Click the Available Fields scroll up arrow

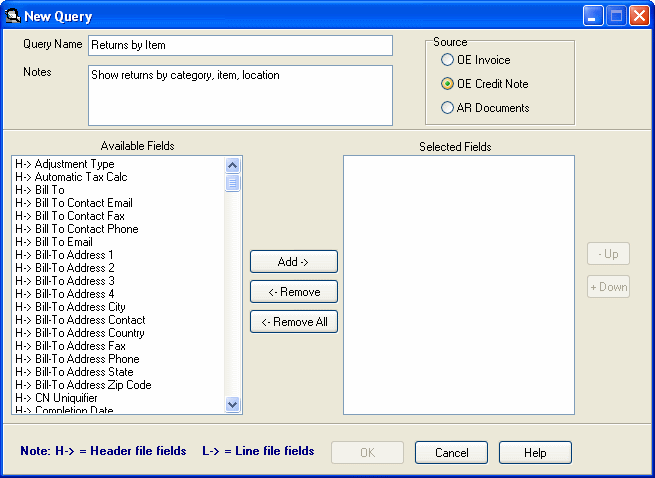click(232, 165)
